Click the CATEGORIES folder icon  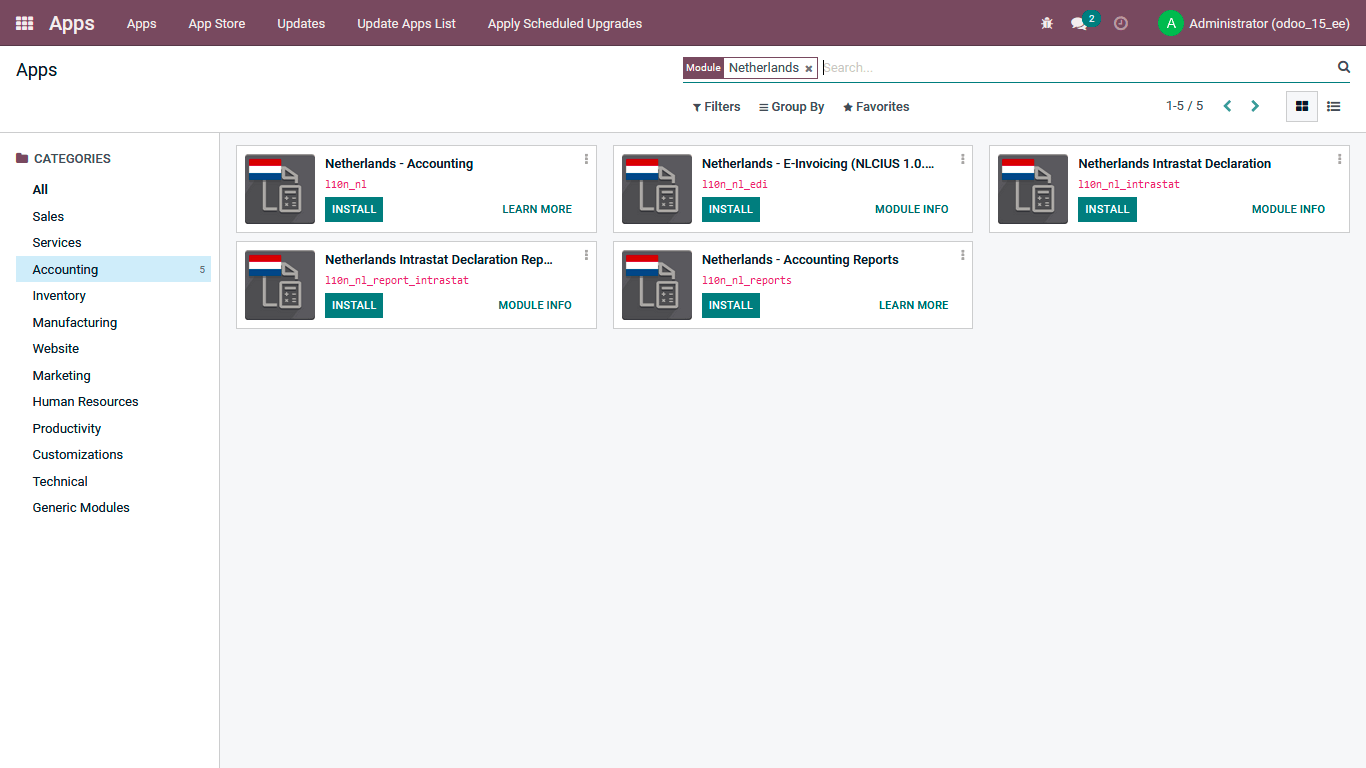tap(22, 158)
